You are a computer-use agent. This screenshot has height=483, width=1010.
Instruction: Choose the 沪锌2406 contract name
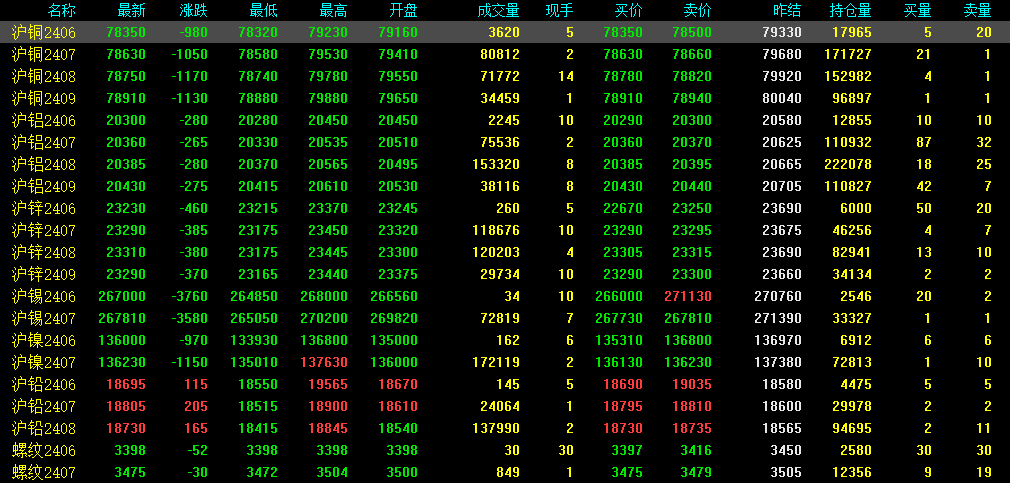coord(43,209)
